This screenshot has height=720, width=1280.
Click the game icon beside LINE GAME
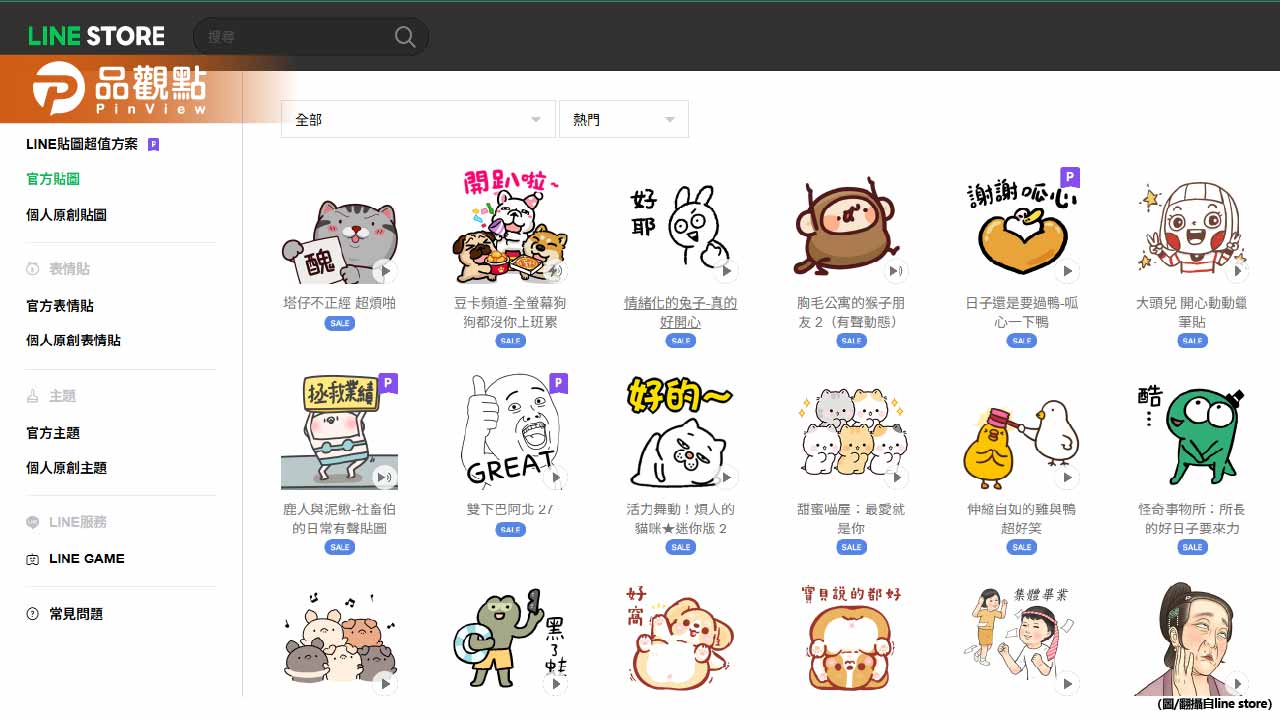pyautogui.click(x=33, y=559)
